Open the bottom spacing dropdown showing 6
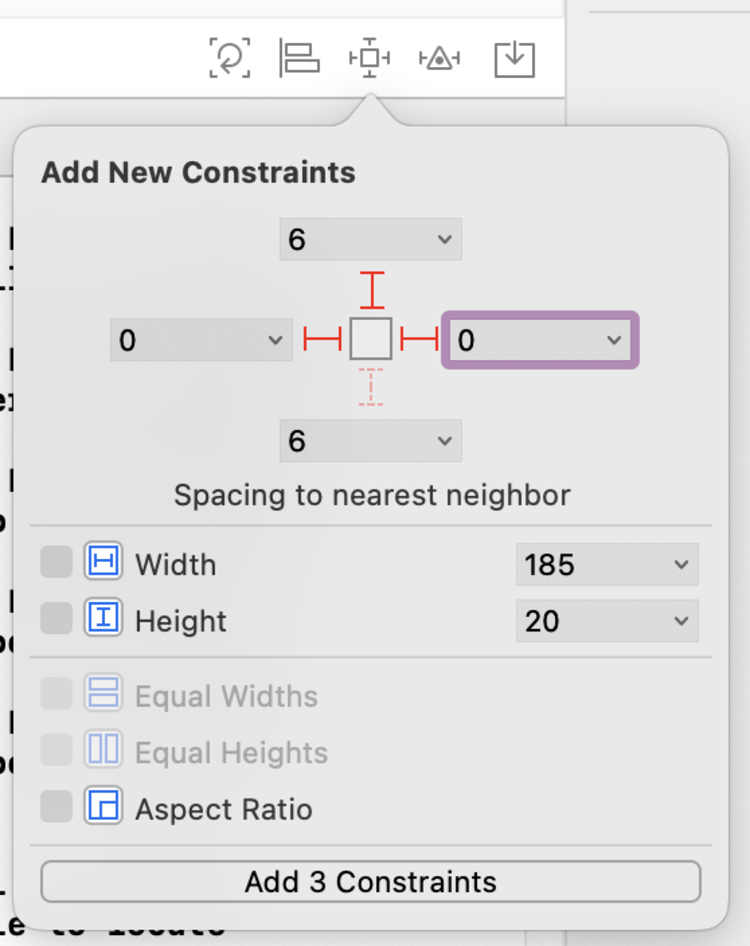Screen dimensions: 750x946 point(370,440)
